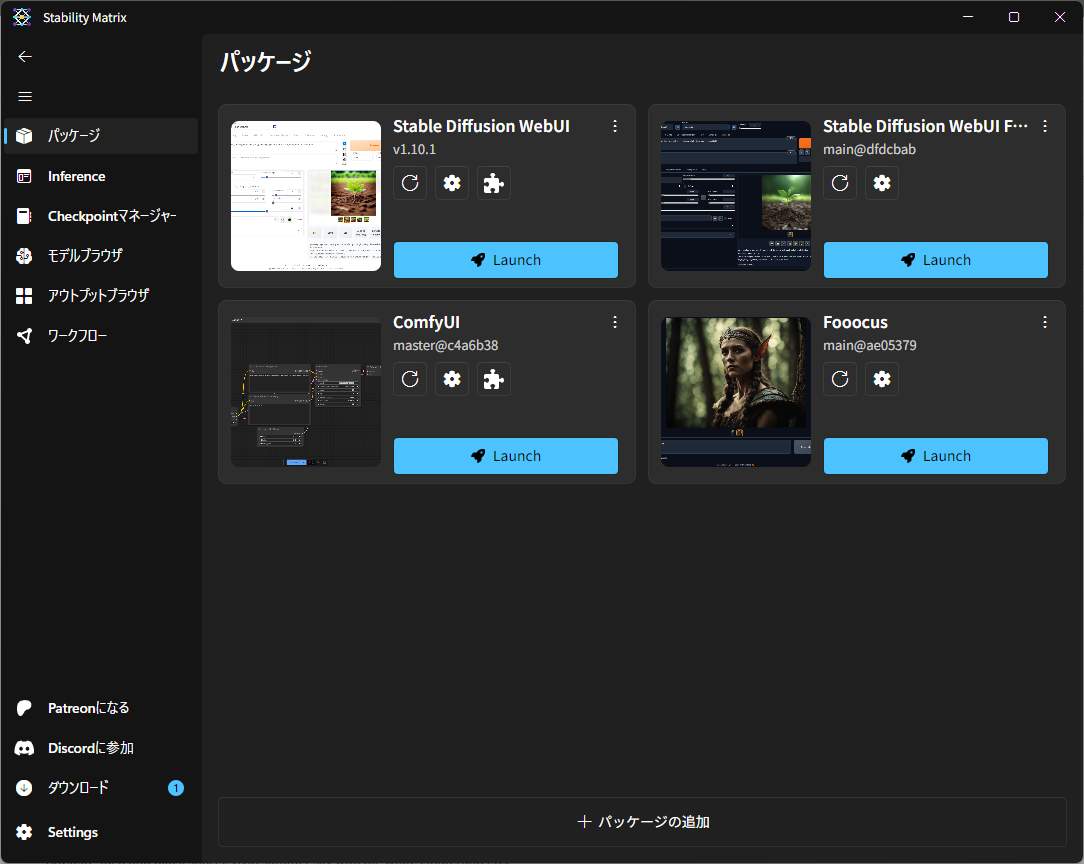Open the ダウンロード panel

101,788
